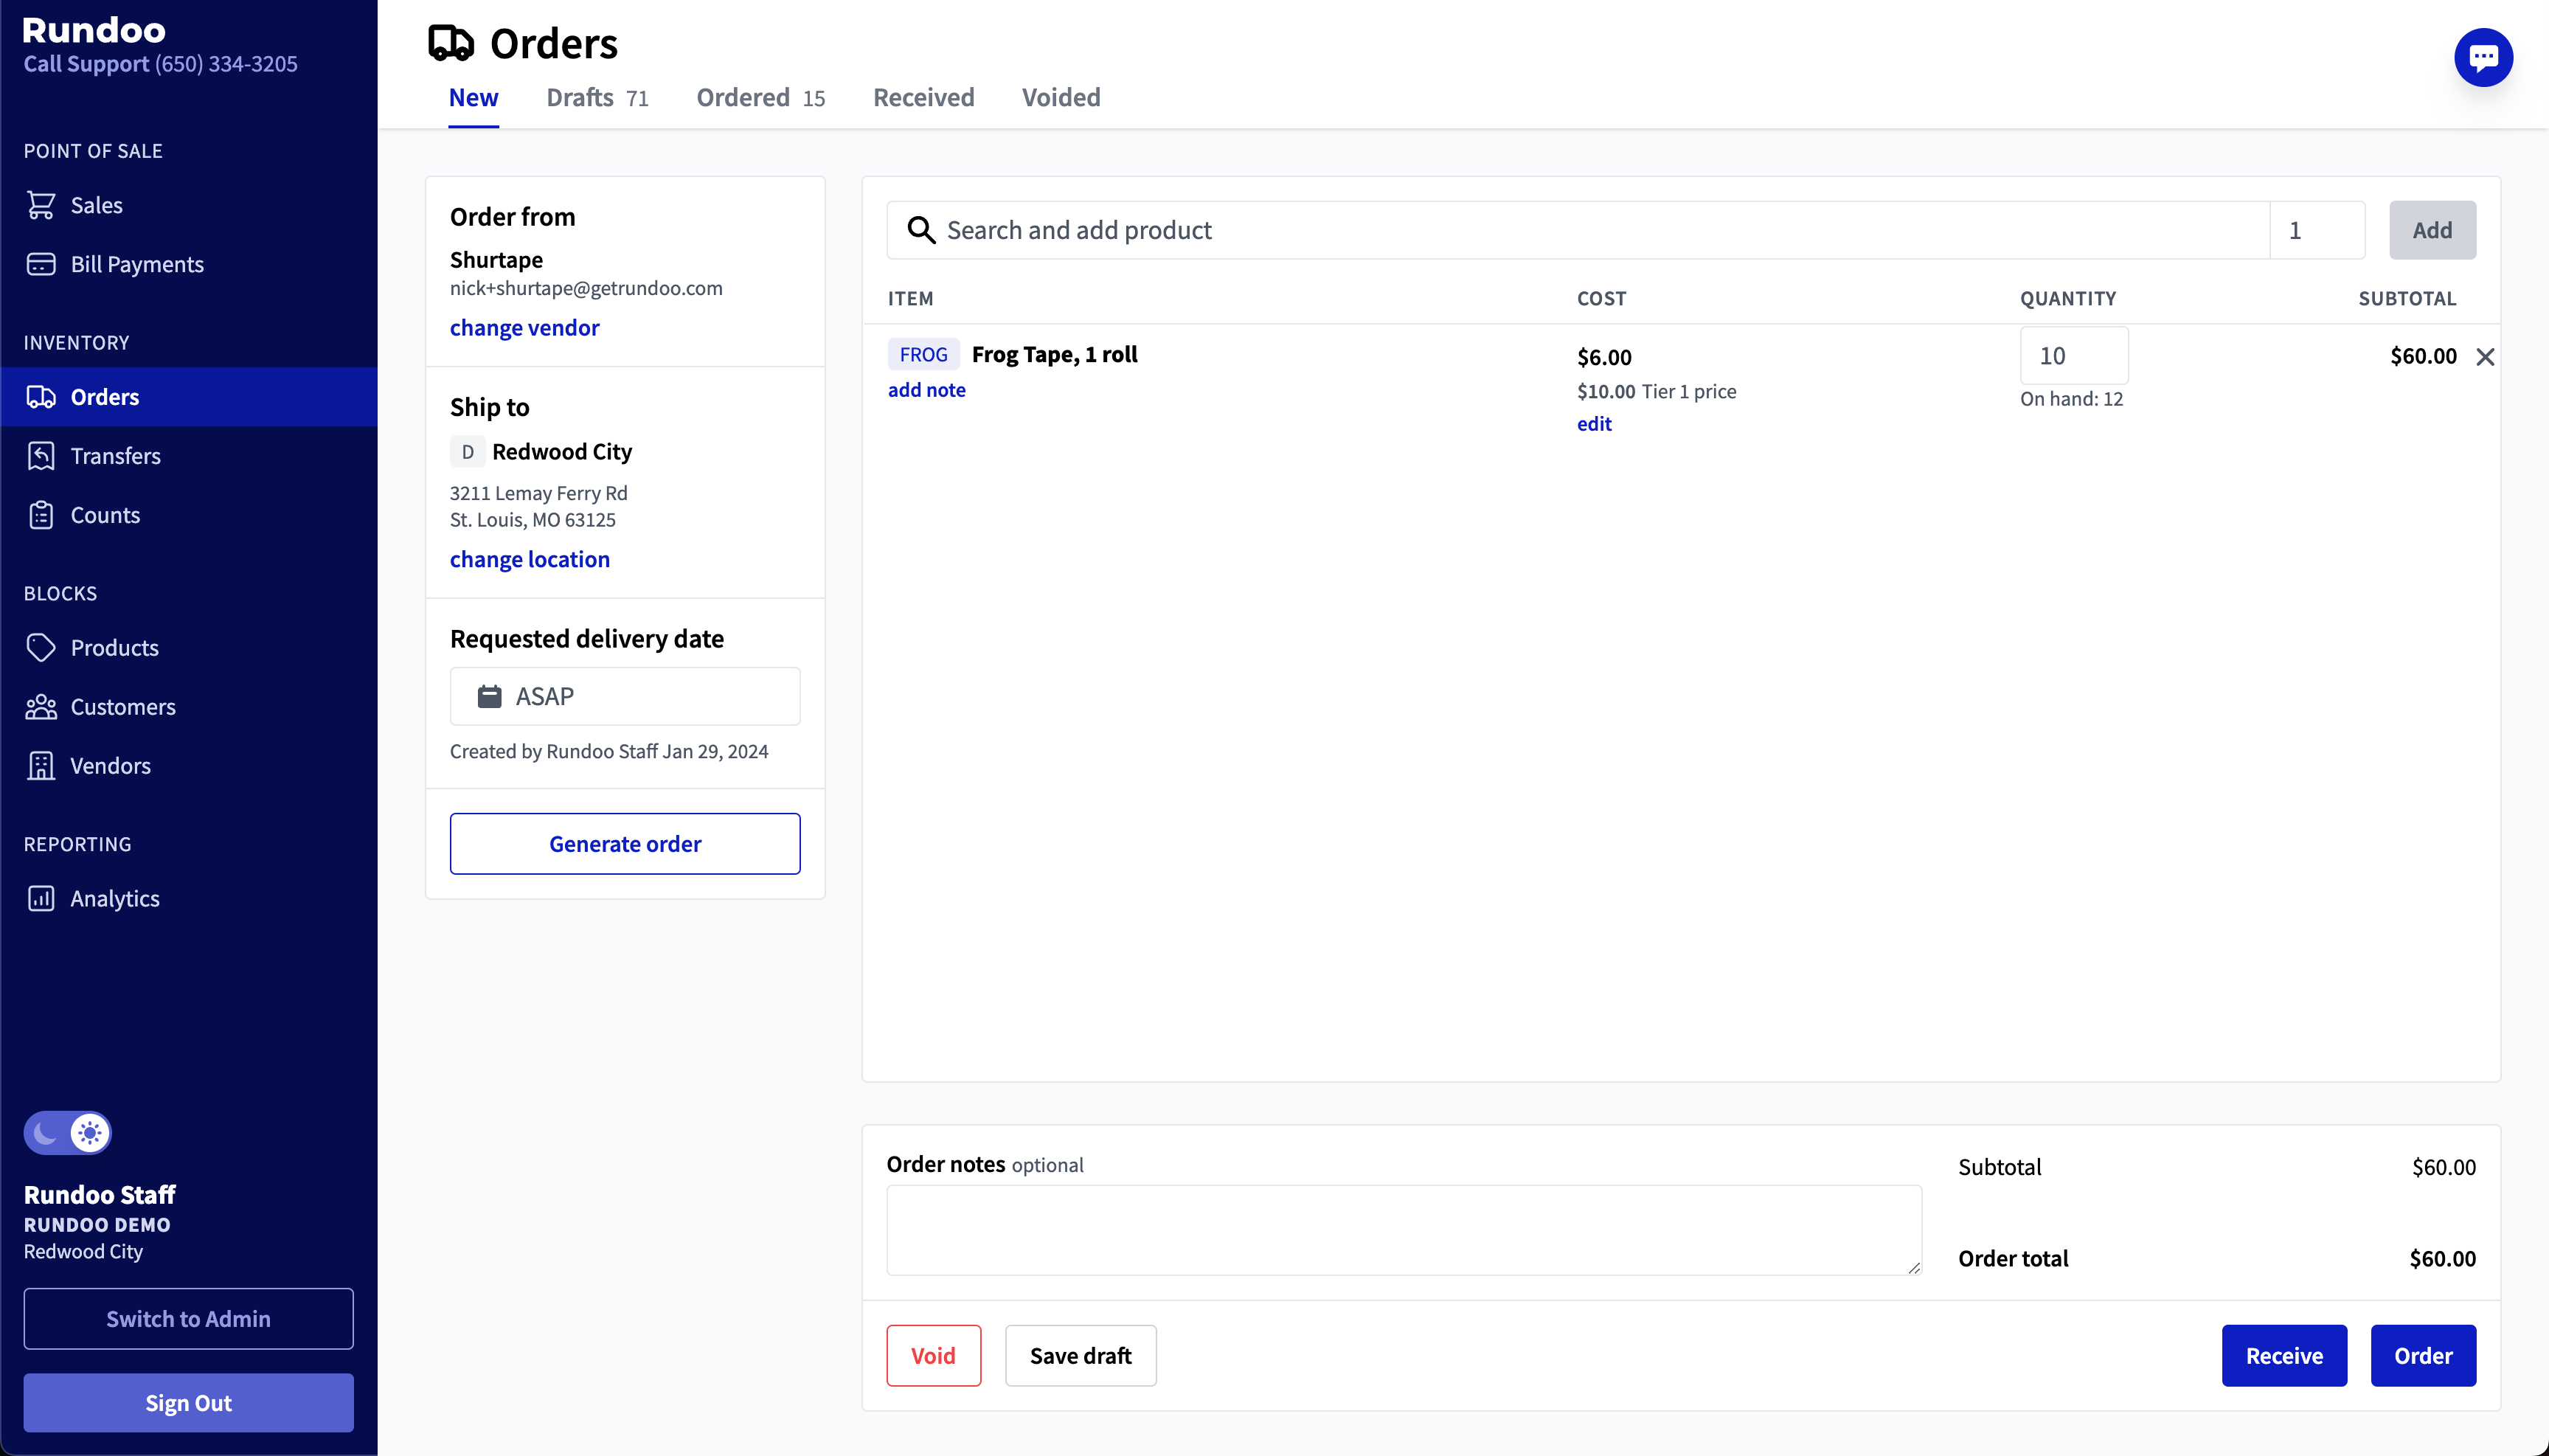Click the Products tag icon

pyautogui.click(x=41, y=648)
